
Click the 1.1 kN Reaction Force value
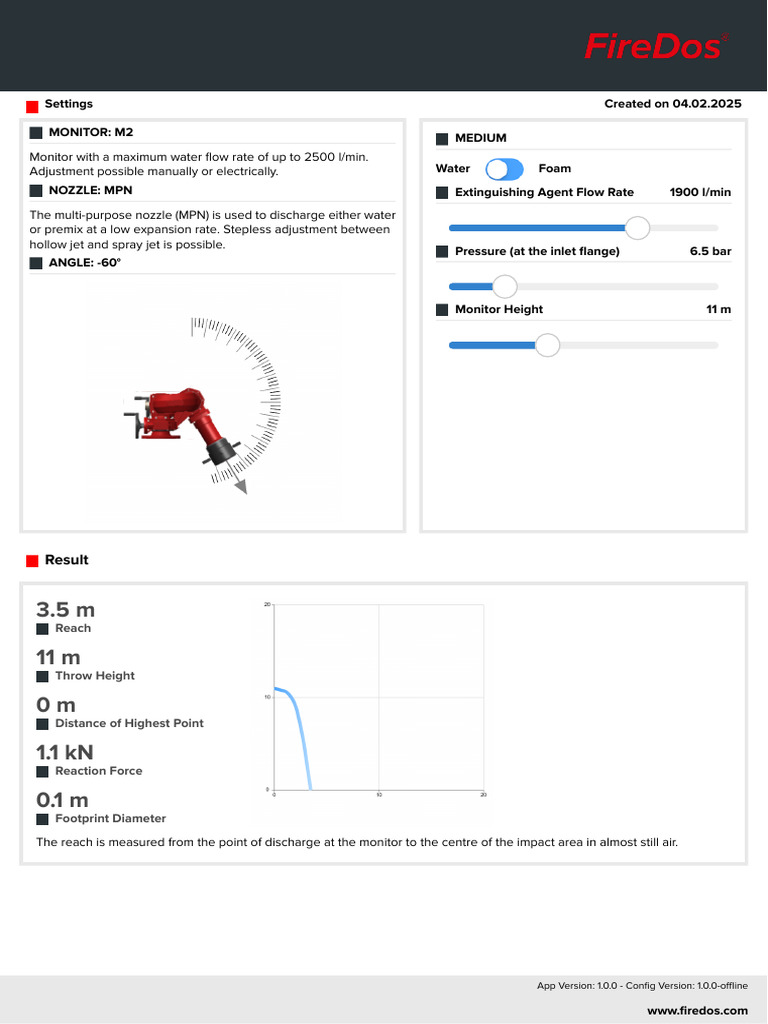pyautogui.click(x=65, y=752)
